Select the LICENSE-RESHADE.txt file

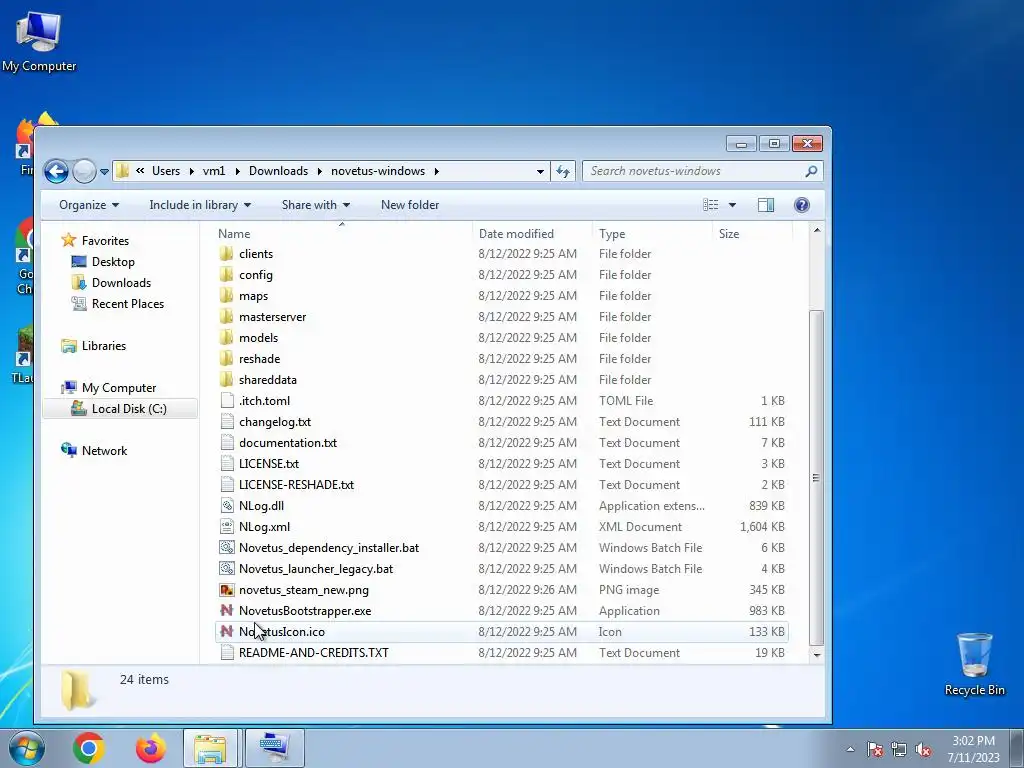coord(502,485)
